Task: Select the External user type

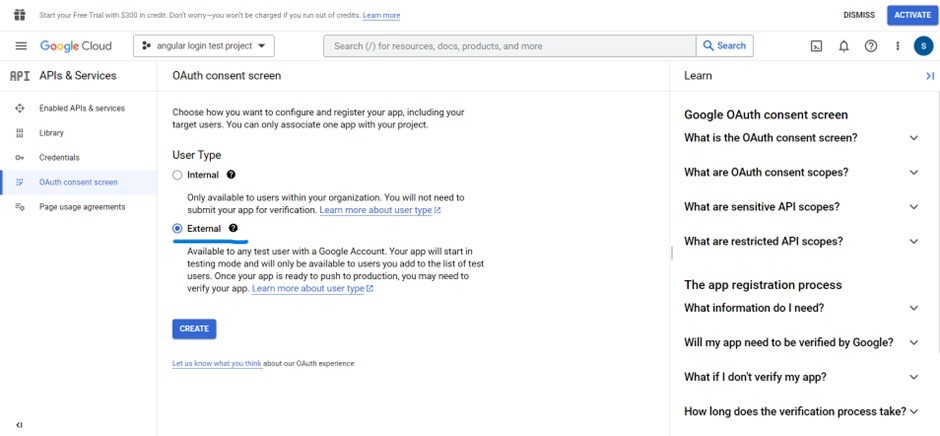Action: pos(178,229)
